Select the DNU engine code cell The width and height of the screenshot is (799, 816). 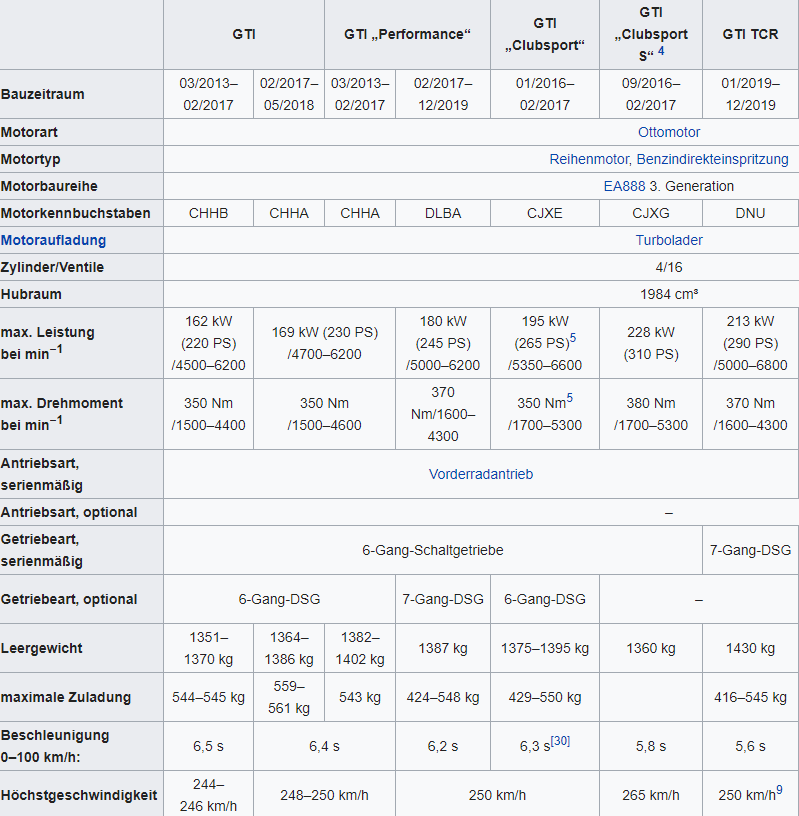750,213
